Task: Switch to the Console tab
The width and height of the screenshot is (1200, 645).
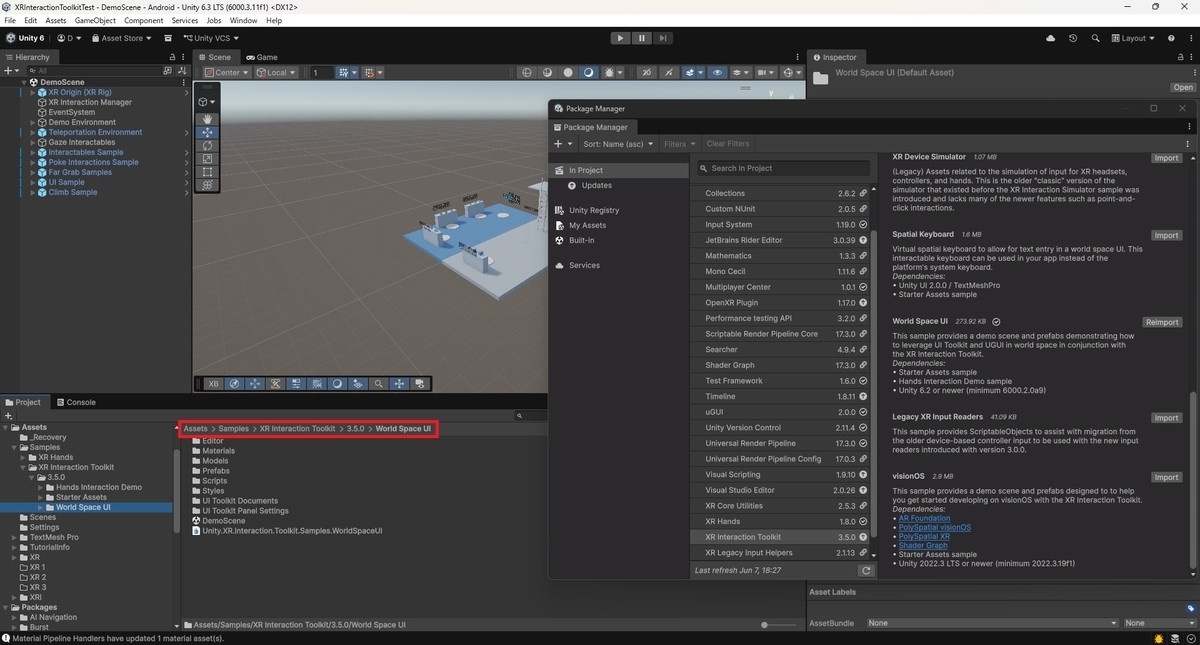Action: [76, 402]
